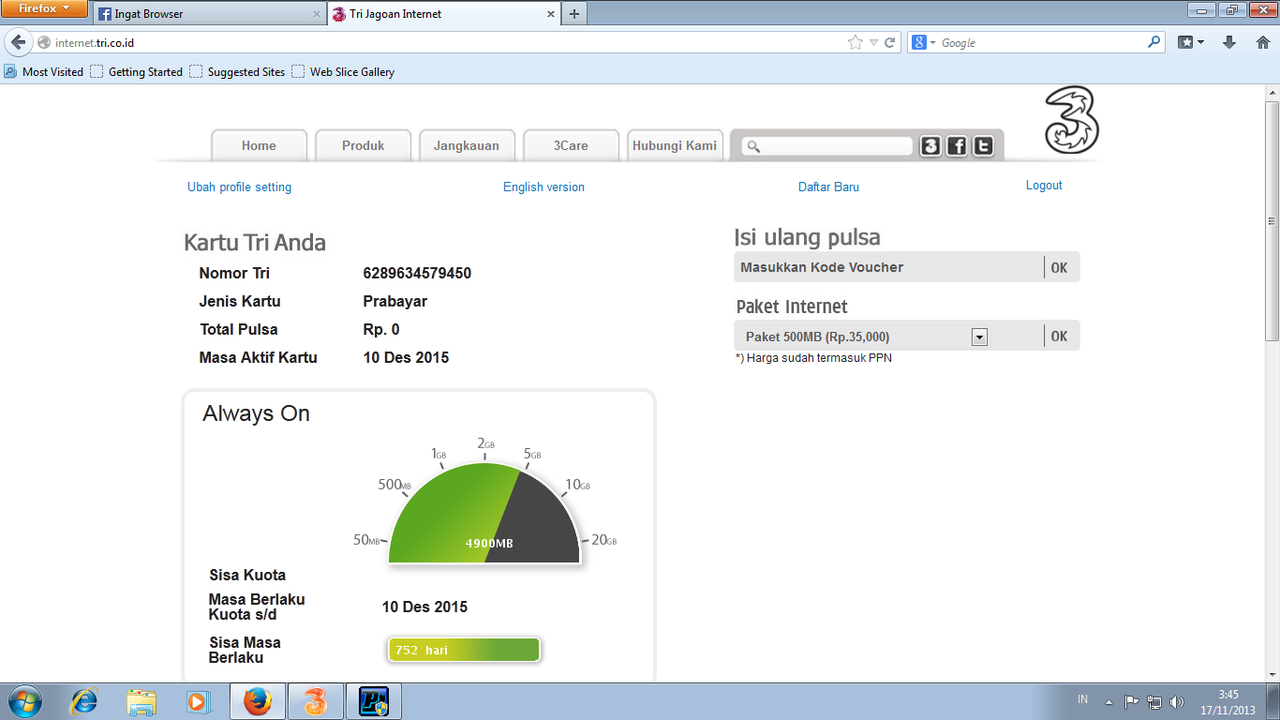1280x720 pixels.
Task: Click the 752 hari progress bar
Action: click(463, 649)
